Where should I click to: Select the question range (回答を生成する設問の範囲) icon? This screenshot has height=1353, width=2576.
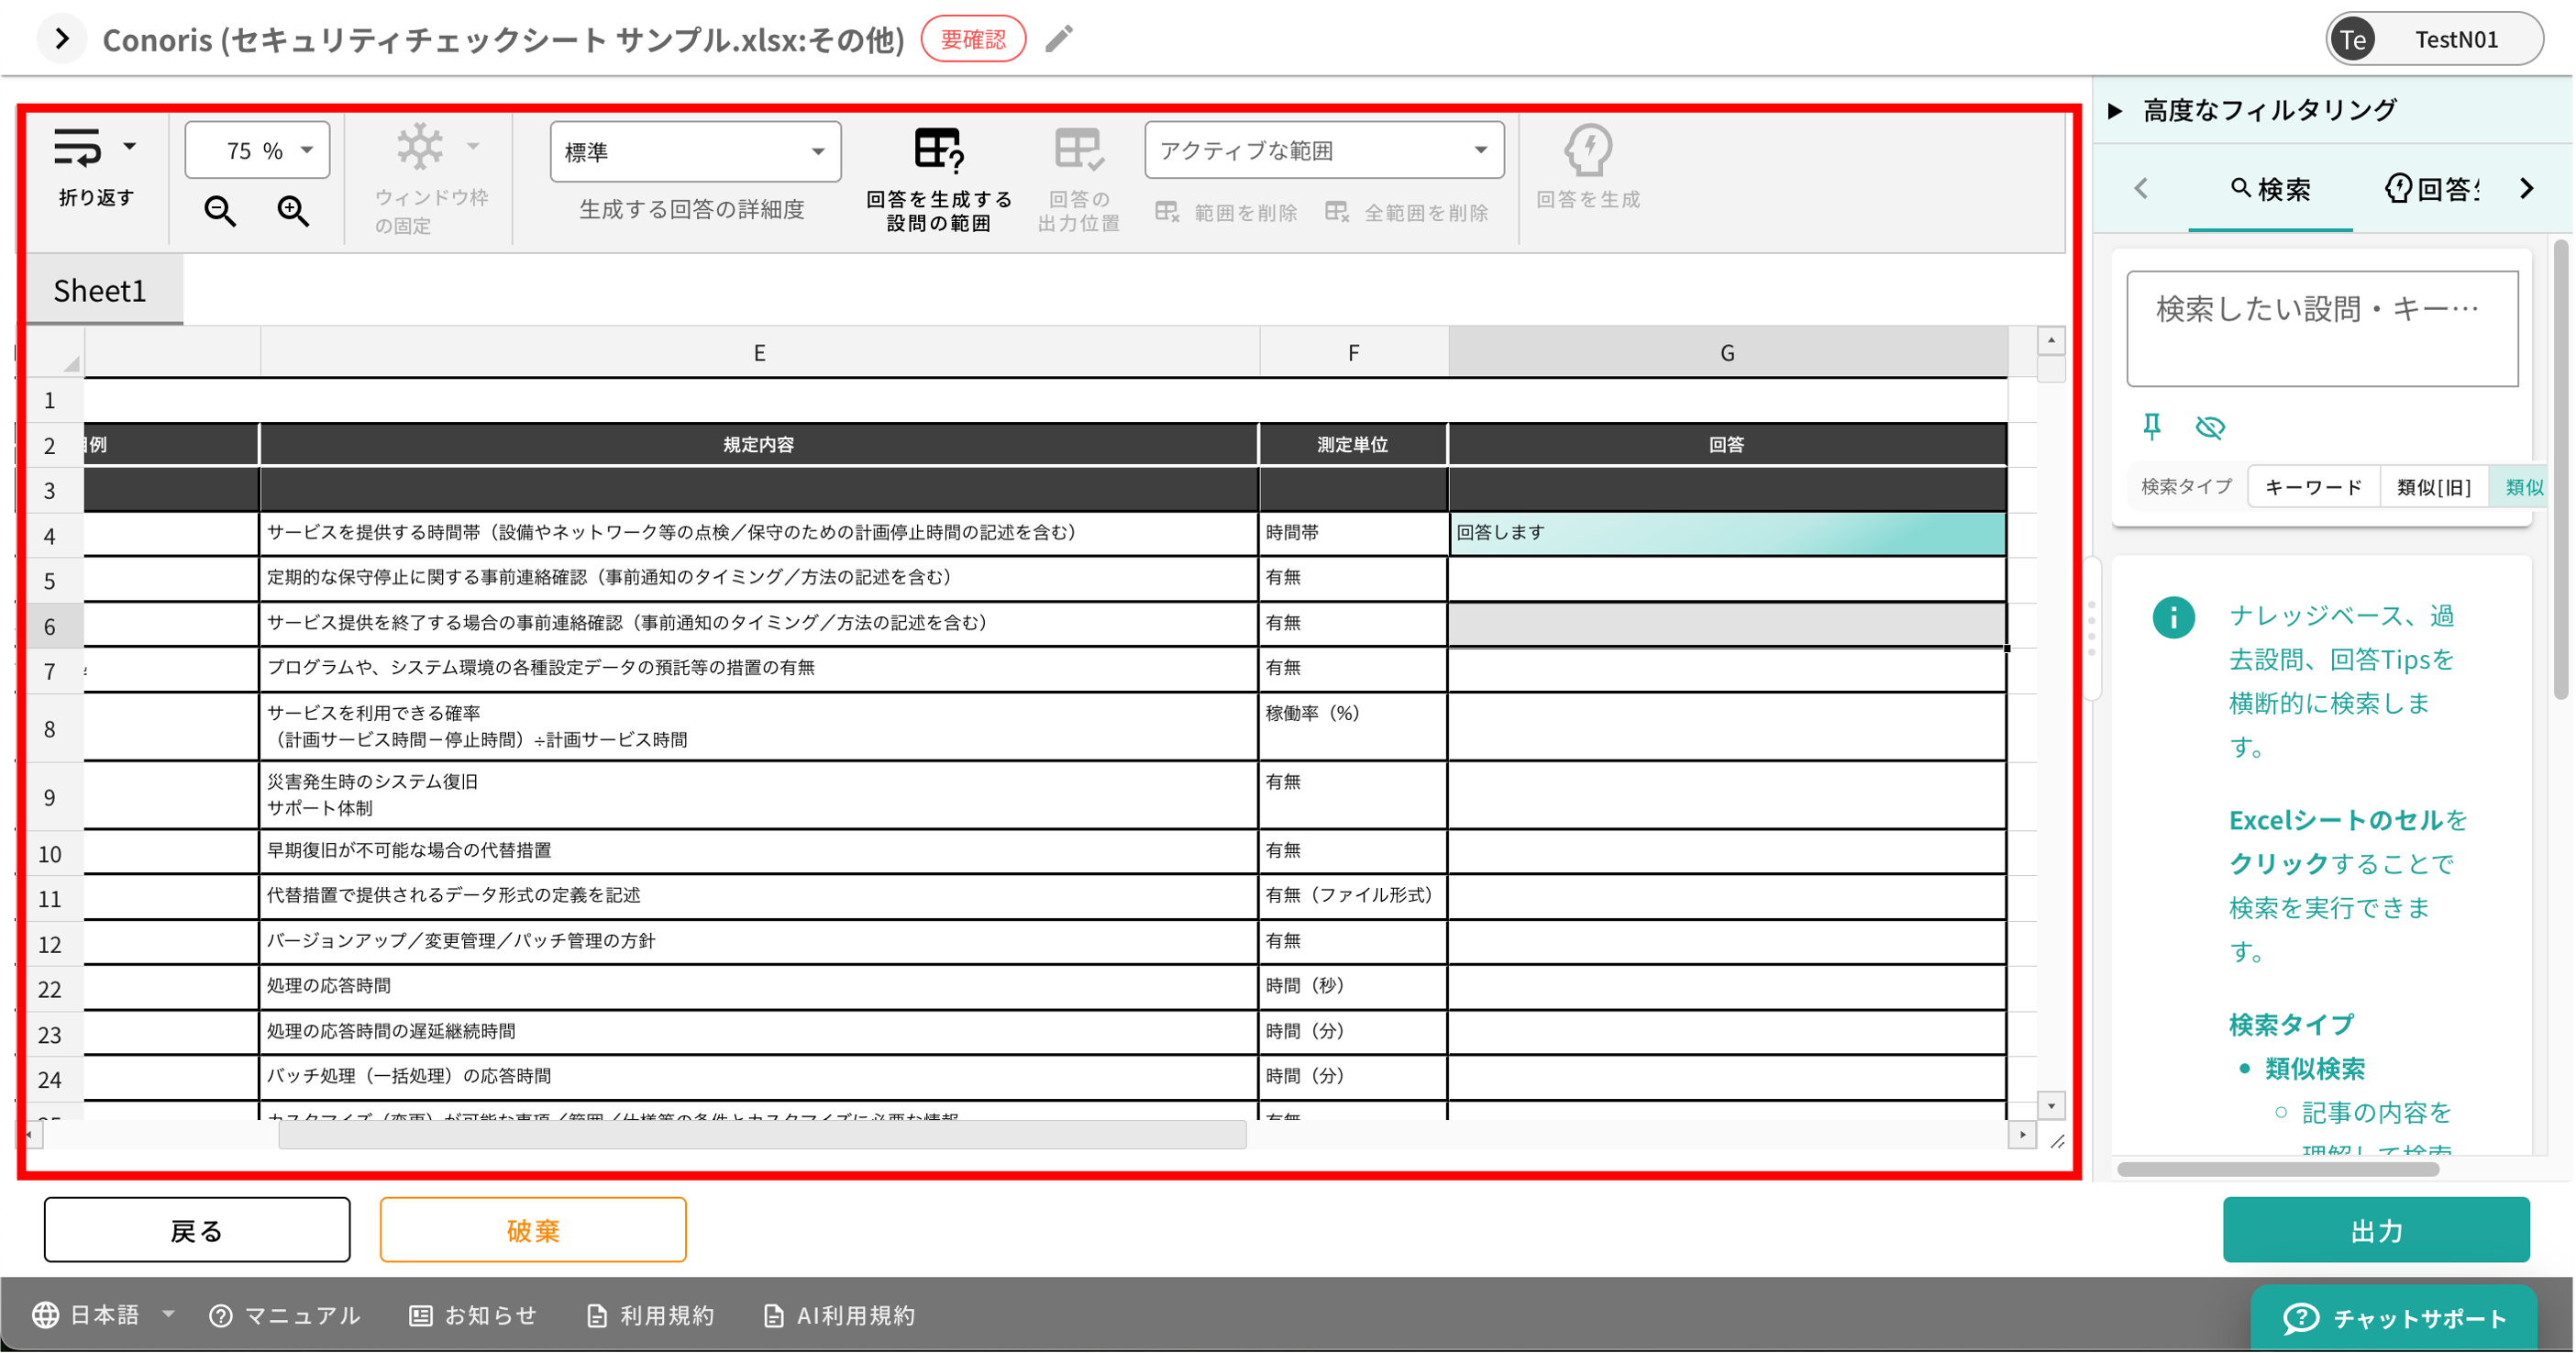[938, 151]
